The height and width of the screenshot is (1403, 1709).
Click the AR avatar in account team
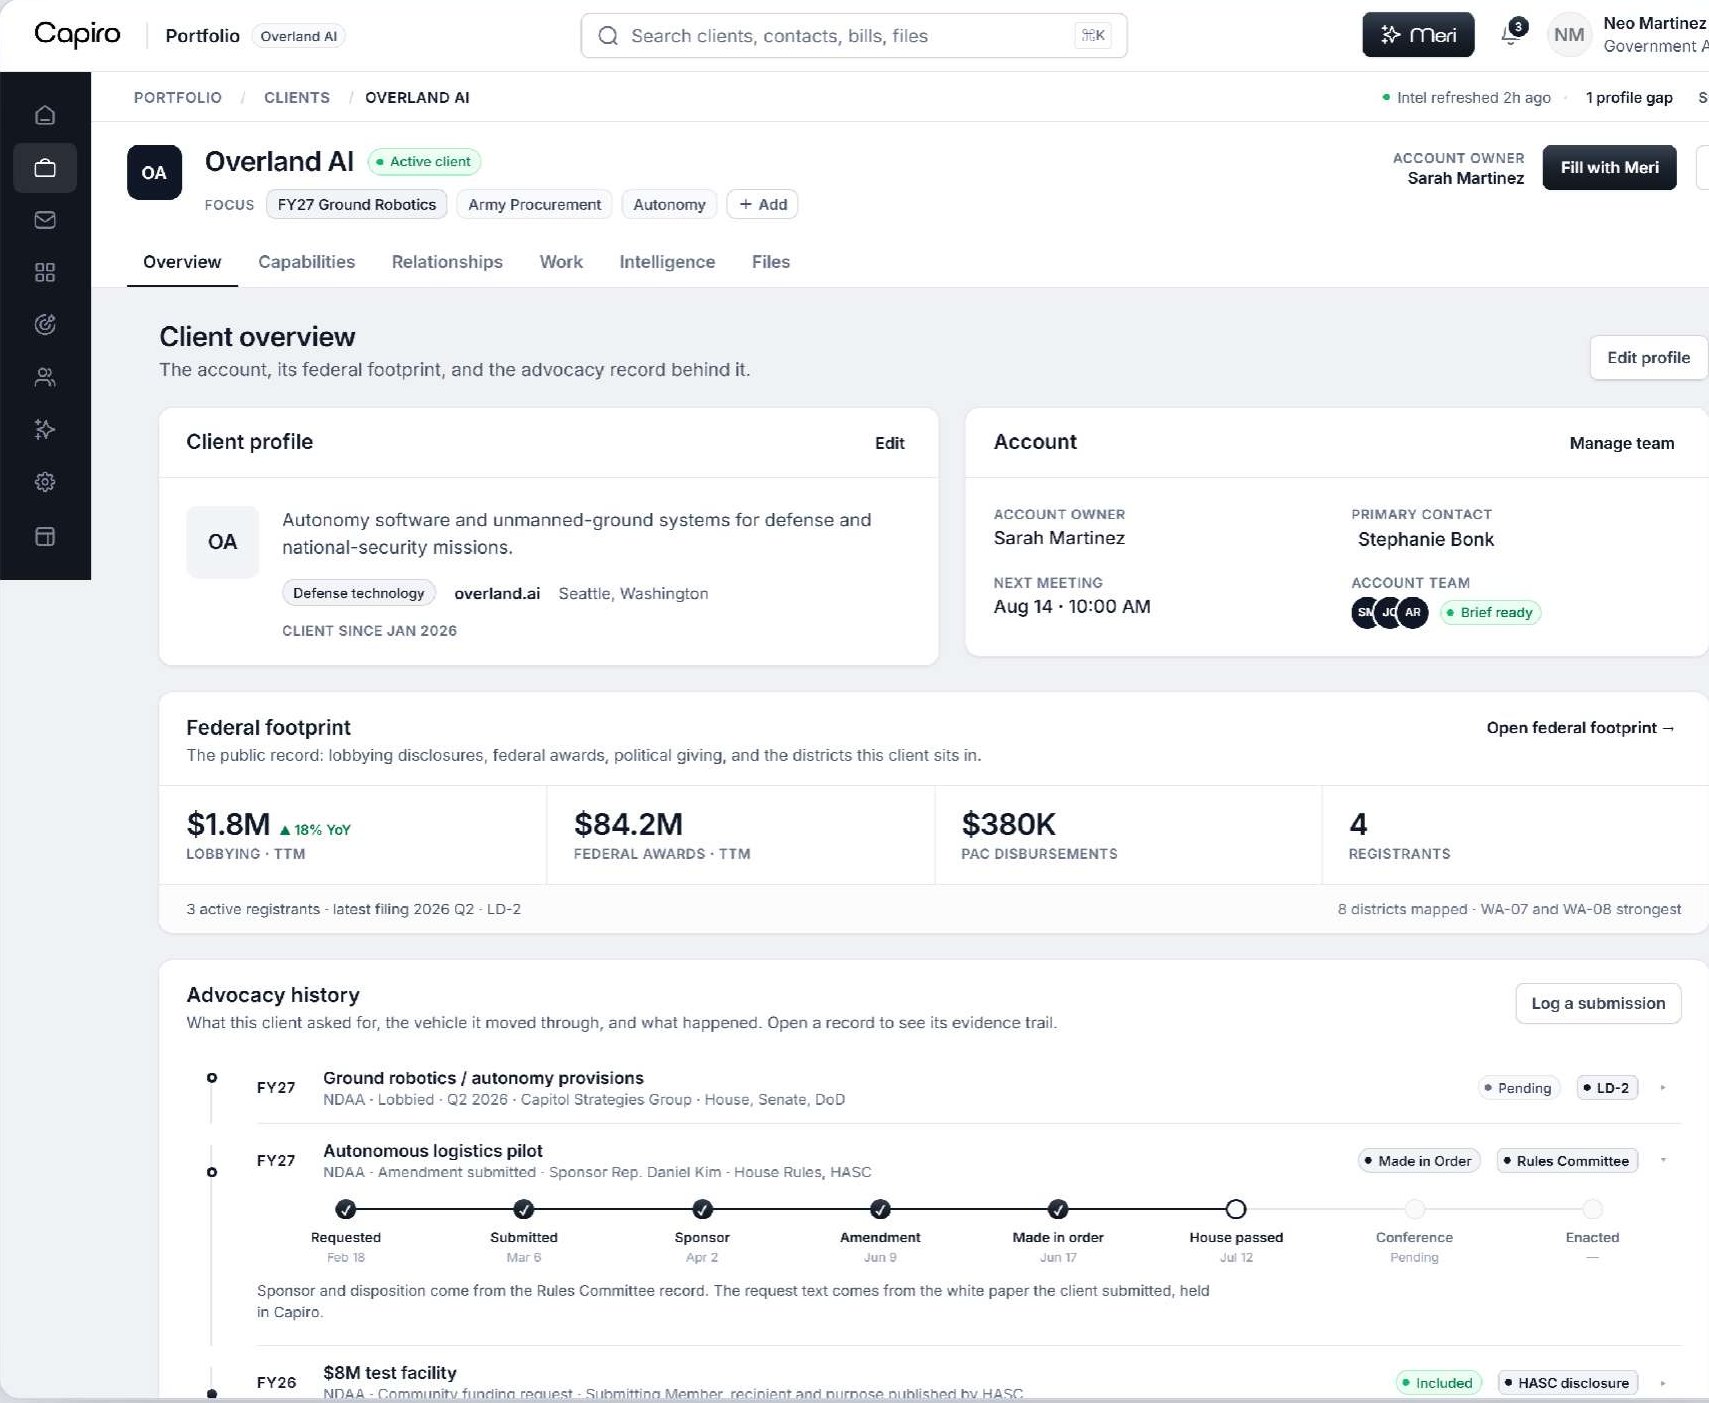(1413, 612)
